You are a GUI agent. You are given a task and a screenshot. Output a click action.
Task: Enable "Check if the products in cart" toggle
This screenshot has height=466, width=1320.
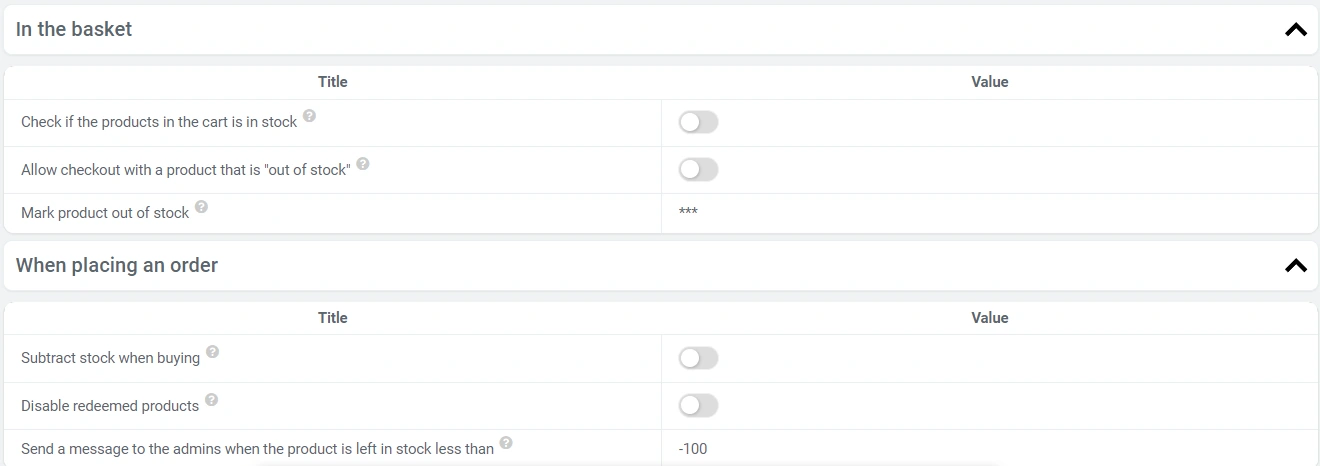point(698,122)
